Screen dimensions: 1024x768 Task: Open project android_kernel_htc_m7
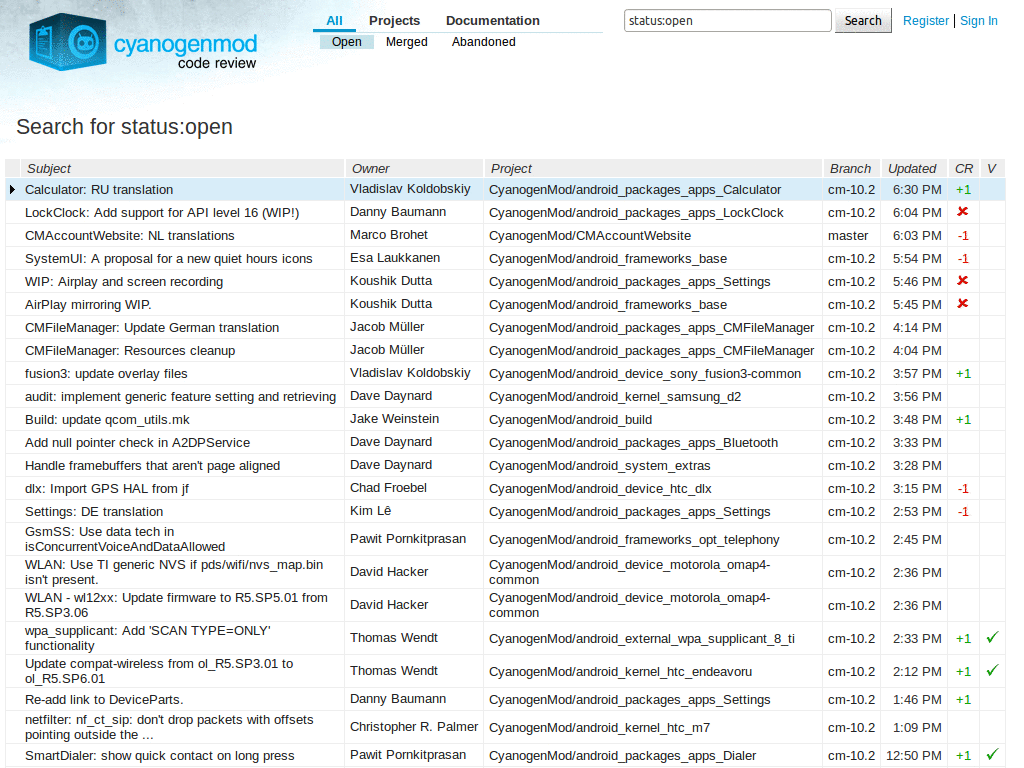(600, 728)
